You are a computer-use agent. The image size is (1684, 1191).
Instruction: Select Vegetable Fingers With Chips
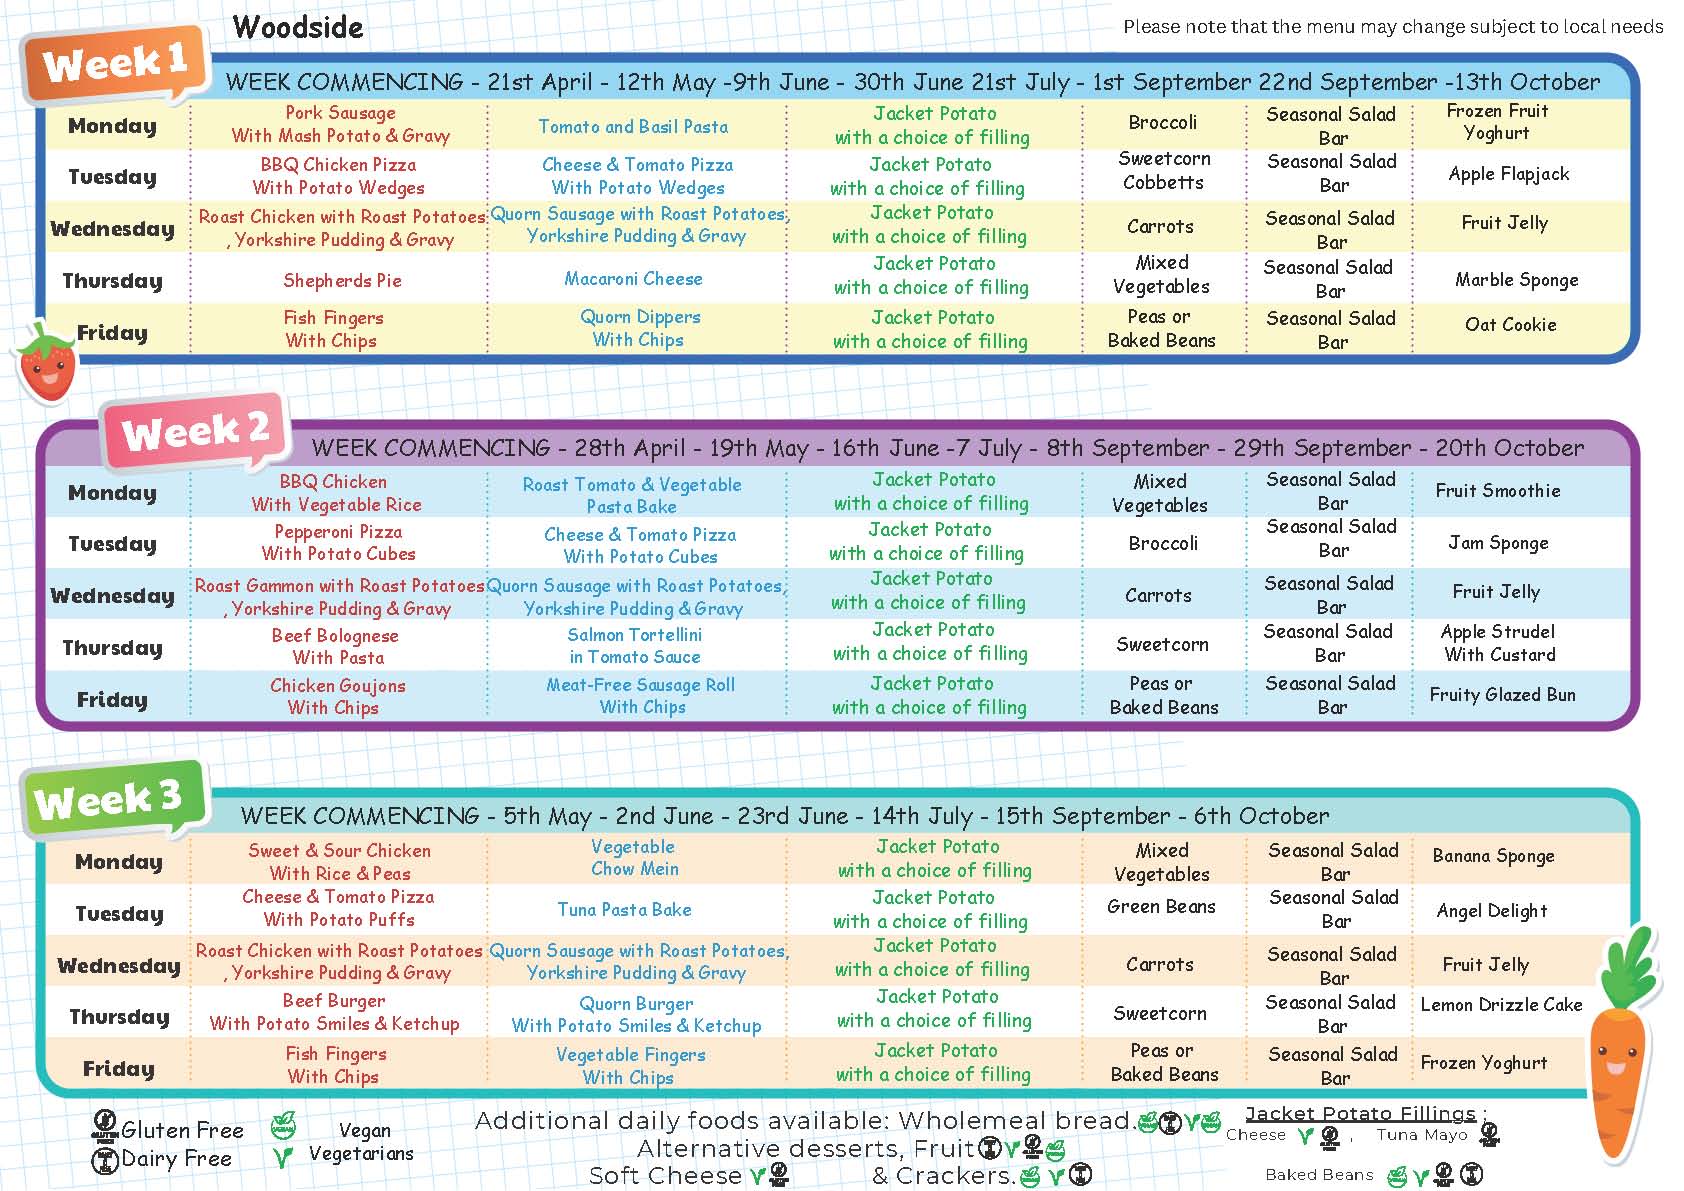click(630, 1066)
